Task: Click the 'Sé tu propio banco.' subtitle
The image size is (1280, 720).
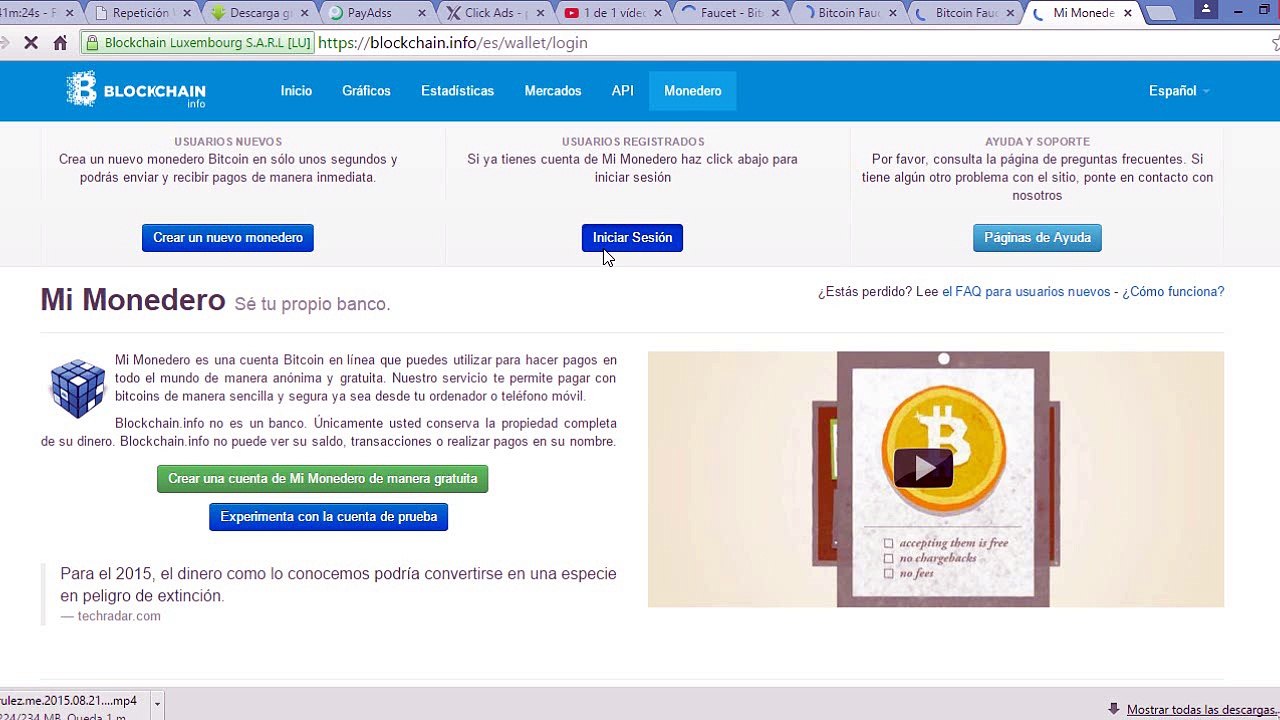Action: (312, 304)
